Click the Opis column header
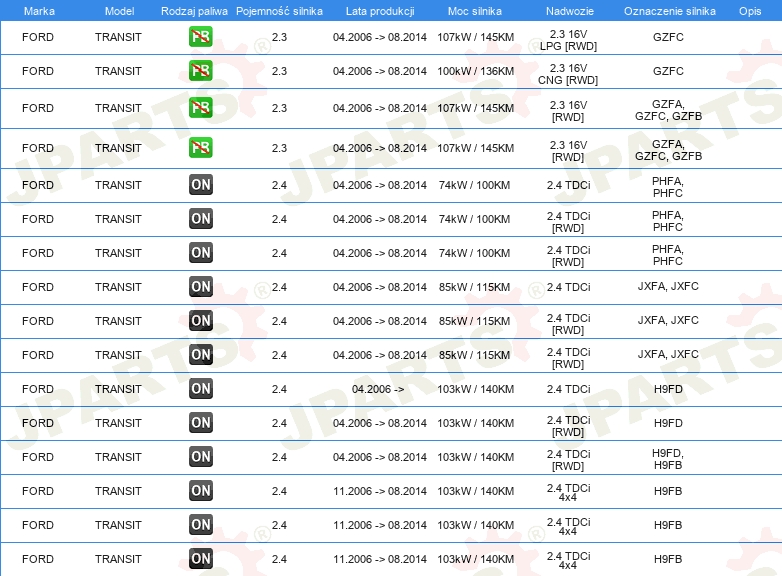The width and height of the screenshot is (782, 576). tap(750, 11)
